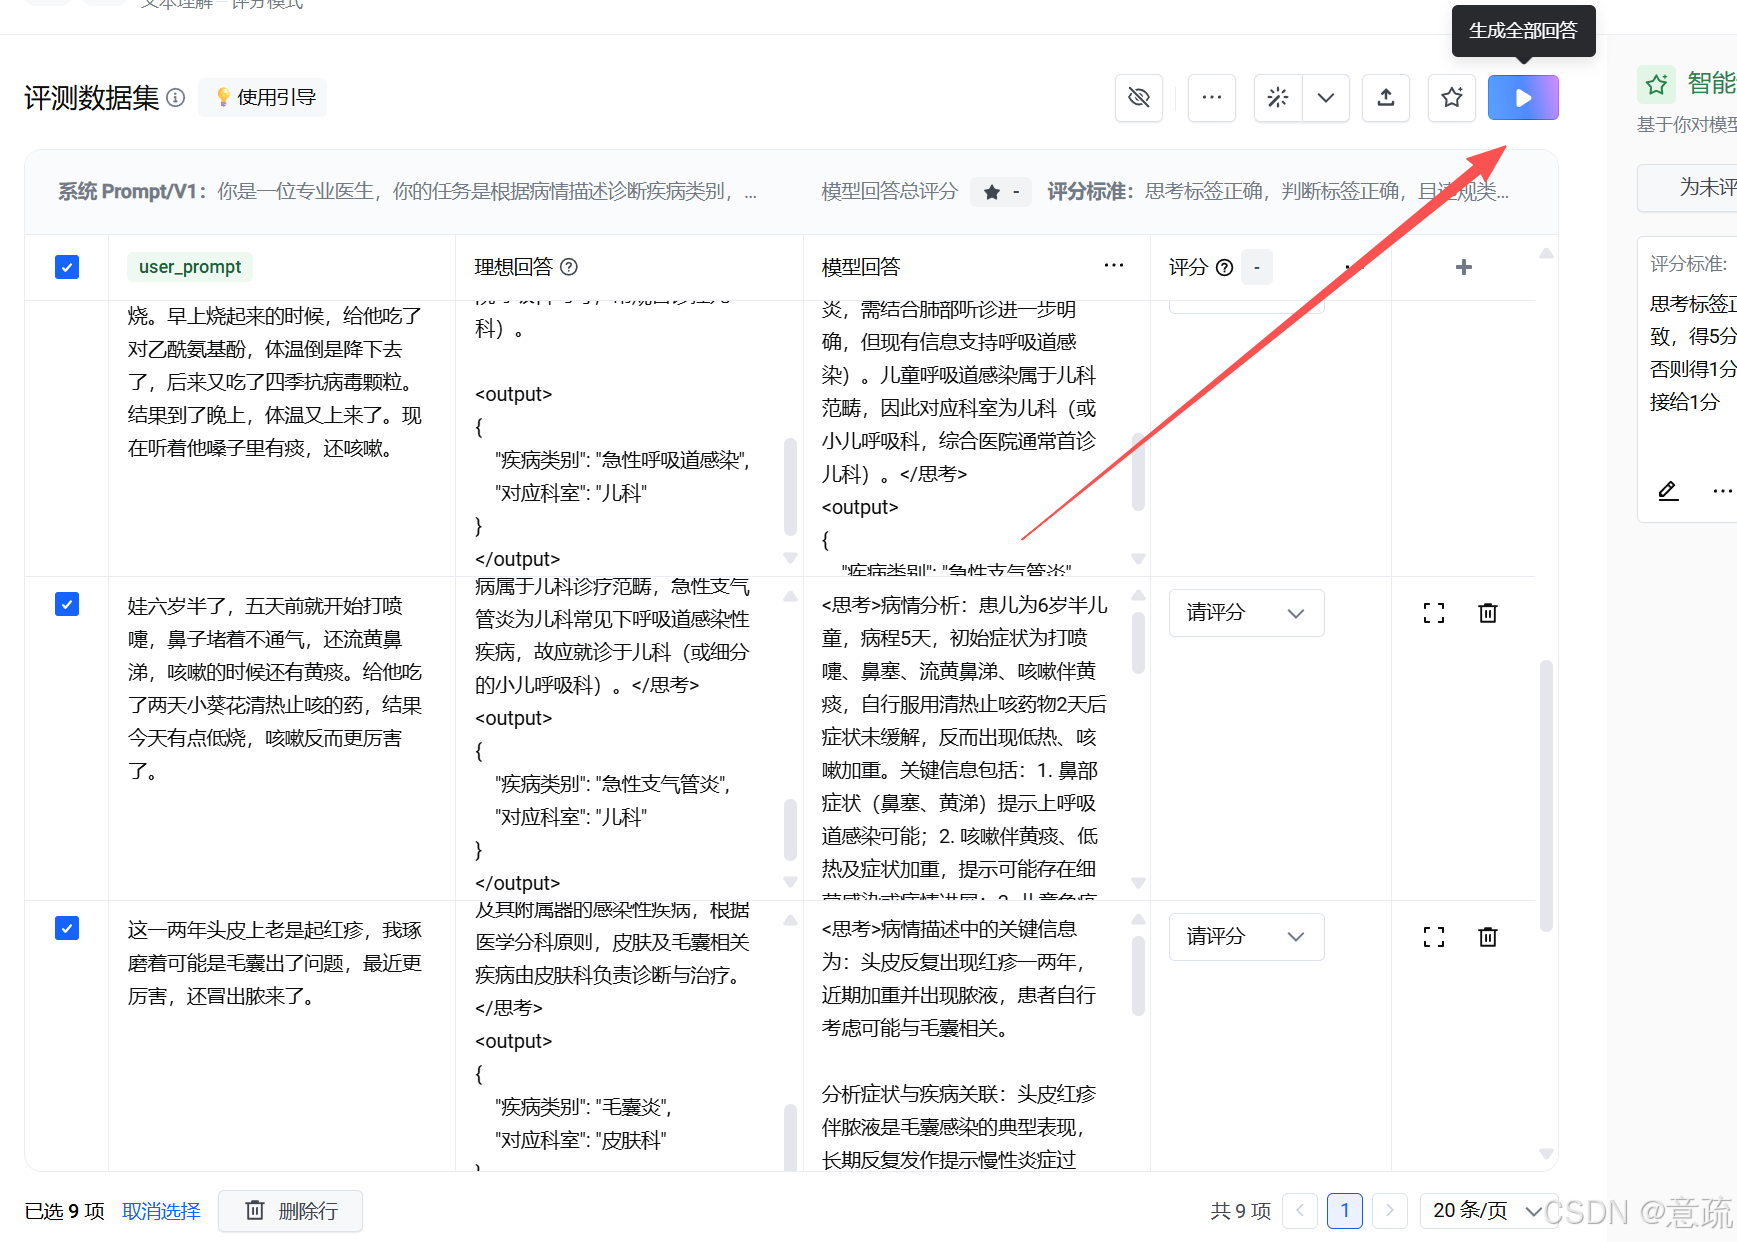Expand the chevron next to the magic wand icon
Screen dimensions: 1737x1242
point(1326,97)
